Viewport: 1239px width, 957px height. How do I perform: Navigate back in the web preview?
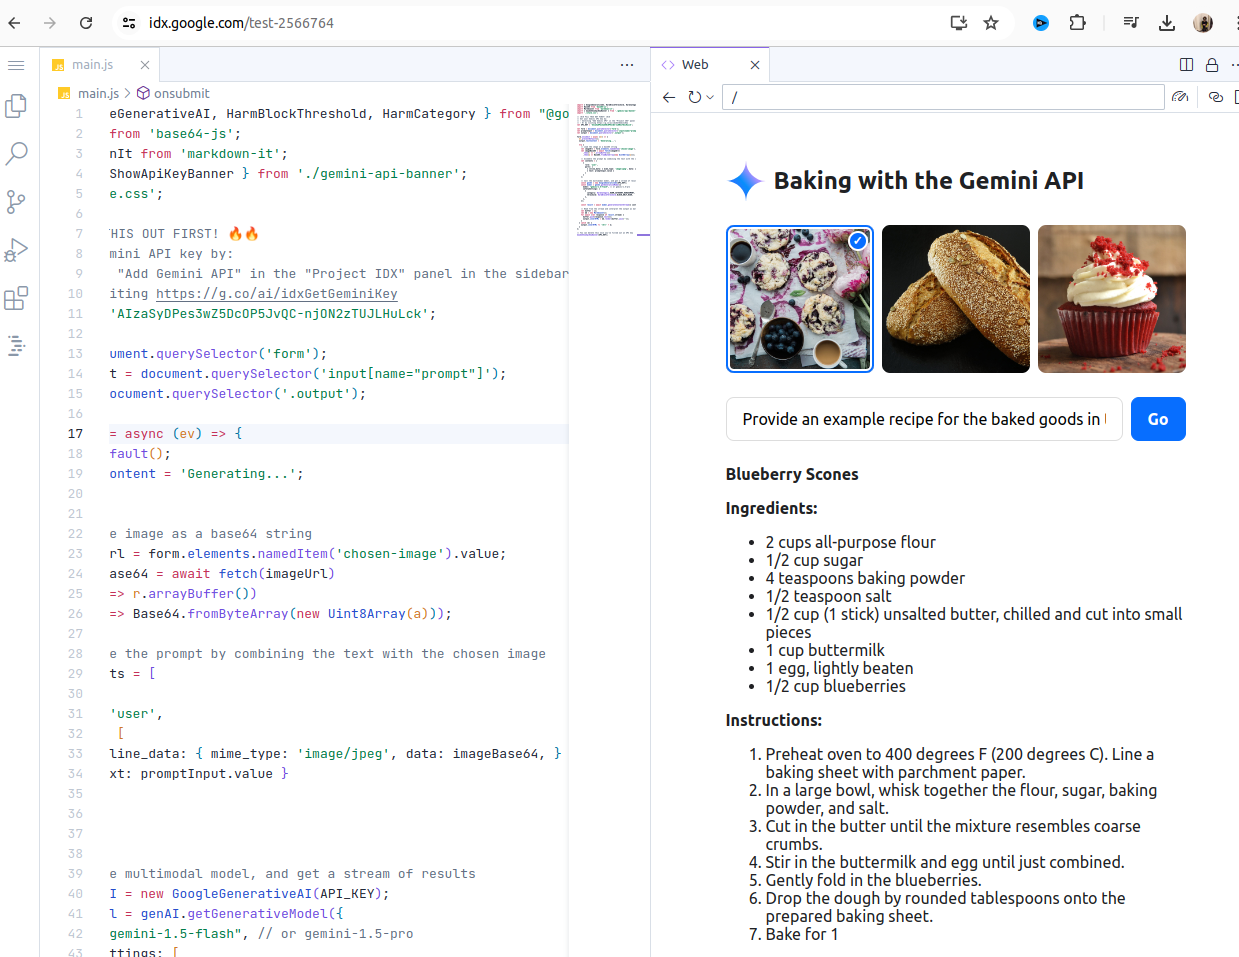[x=668, y=97]
